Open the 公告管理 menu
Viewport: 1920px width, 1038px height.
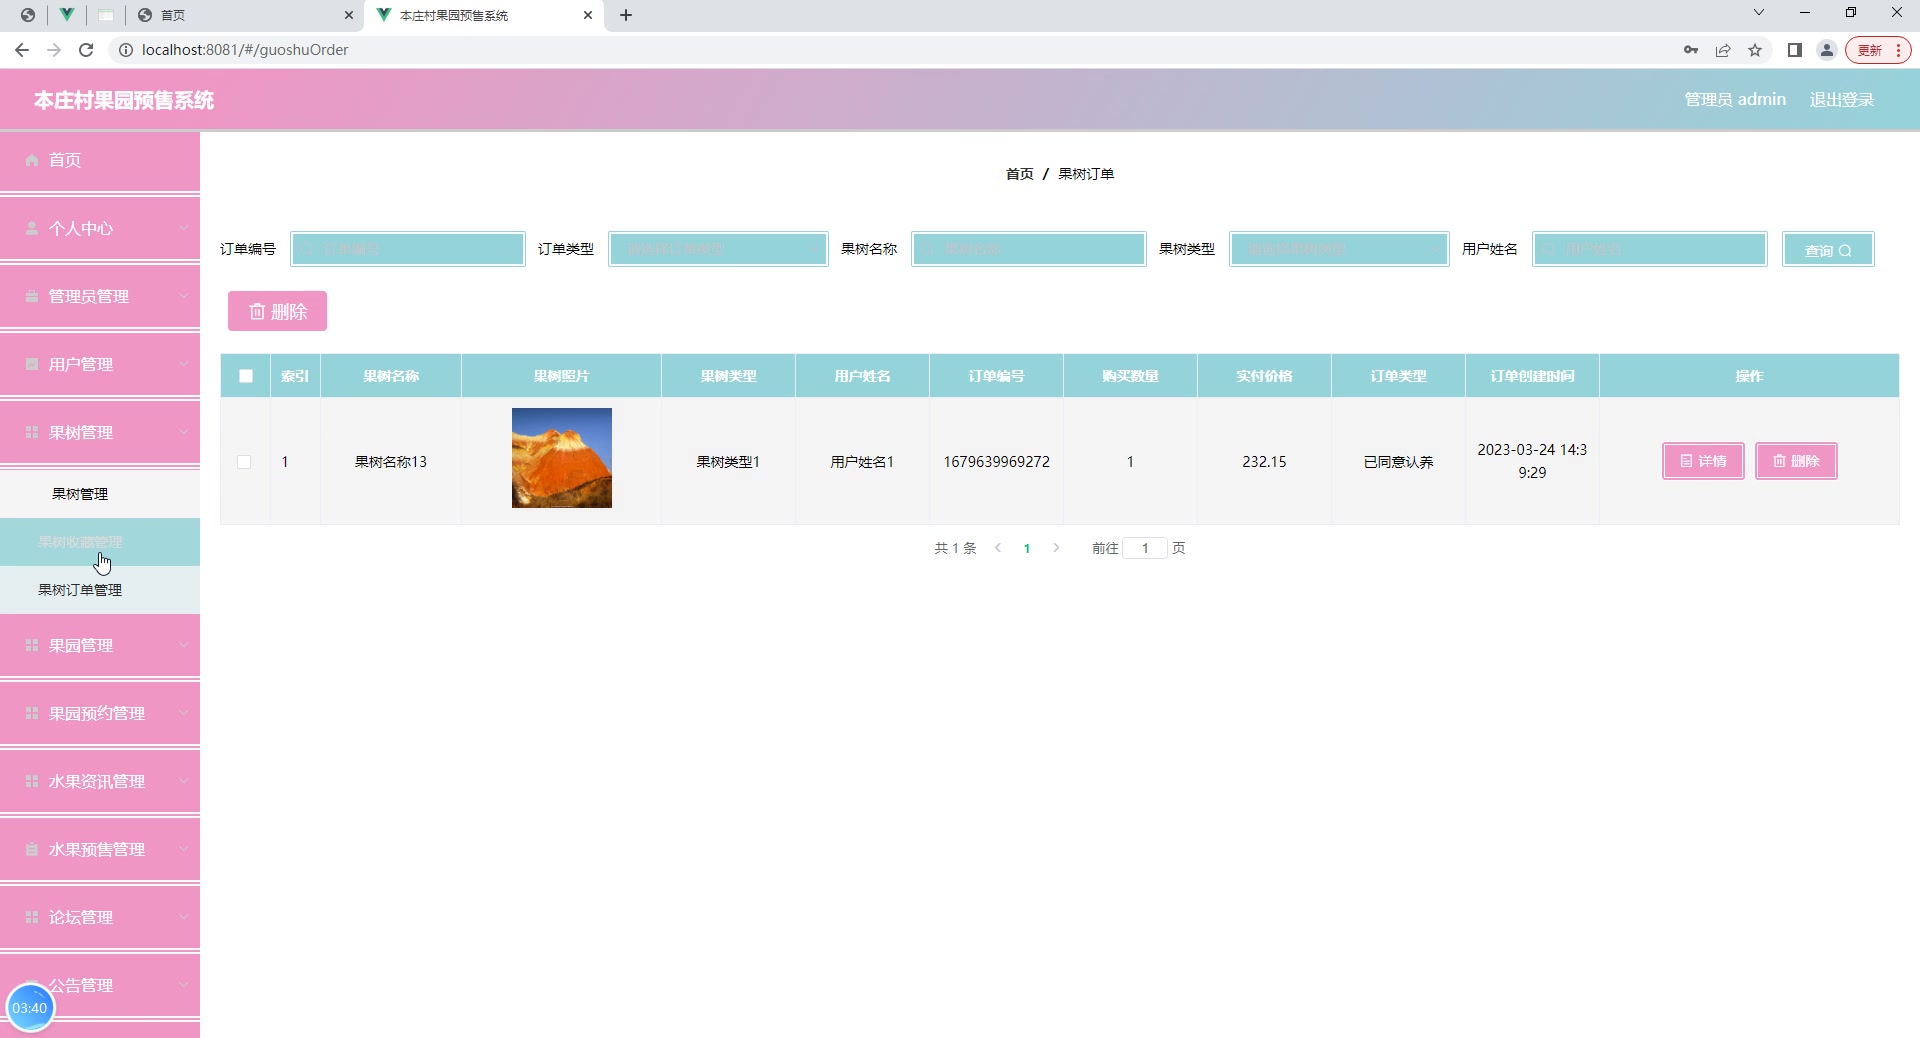(x=100, y=985)
